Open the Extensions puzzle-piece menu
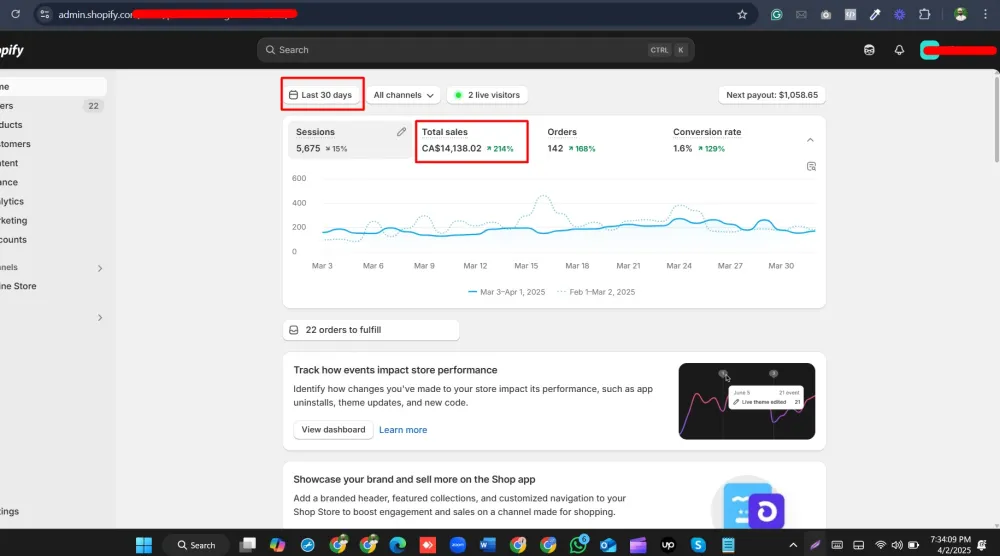 tap(924, 15)
